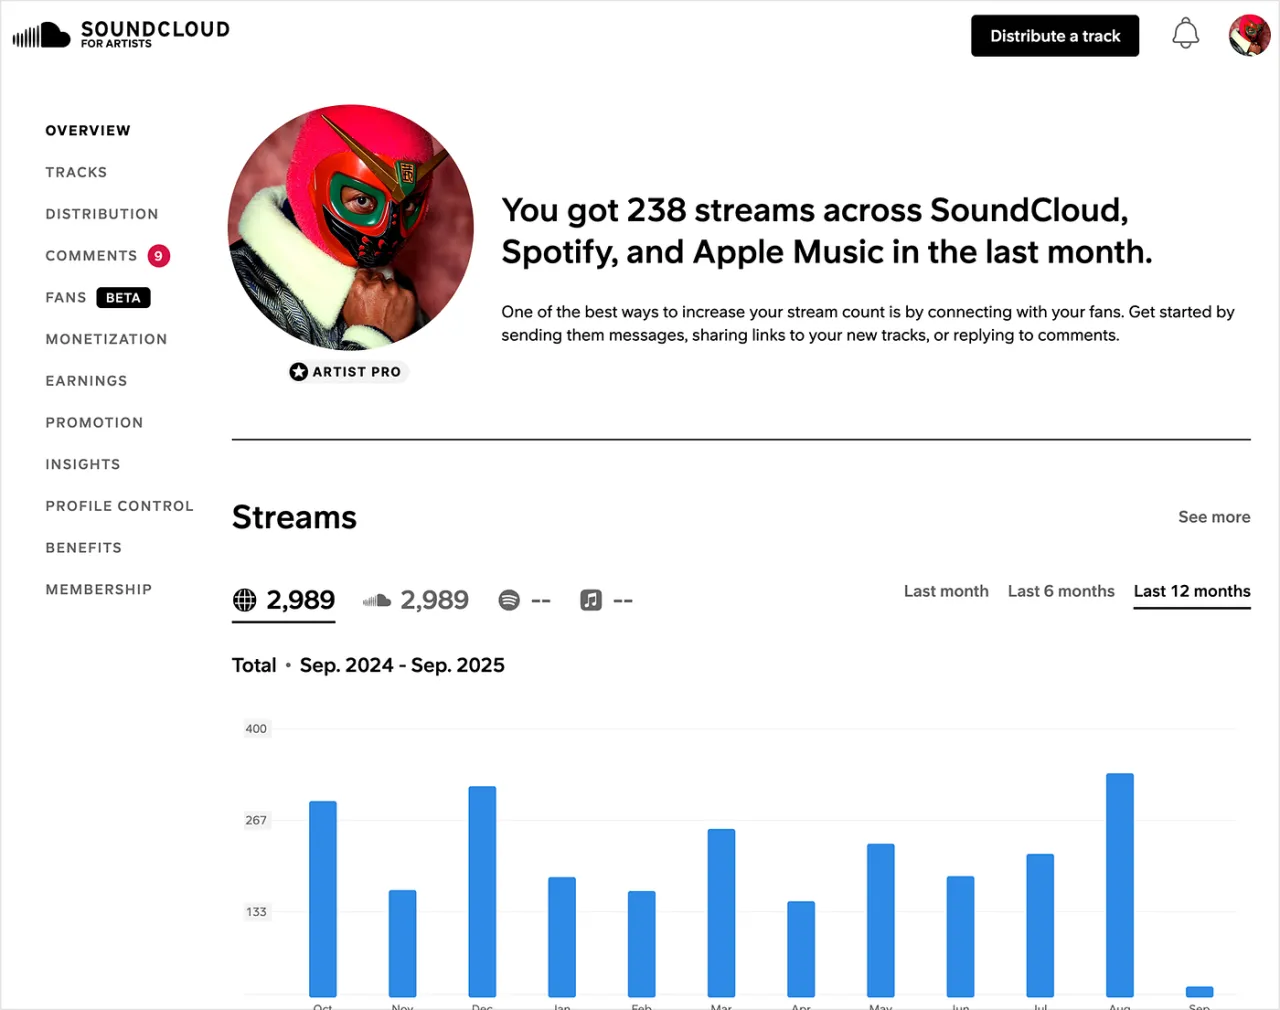This screenshot has height=1010, width=1280.
Task: Select the globe icon for total streams
Action: (245, 600)
